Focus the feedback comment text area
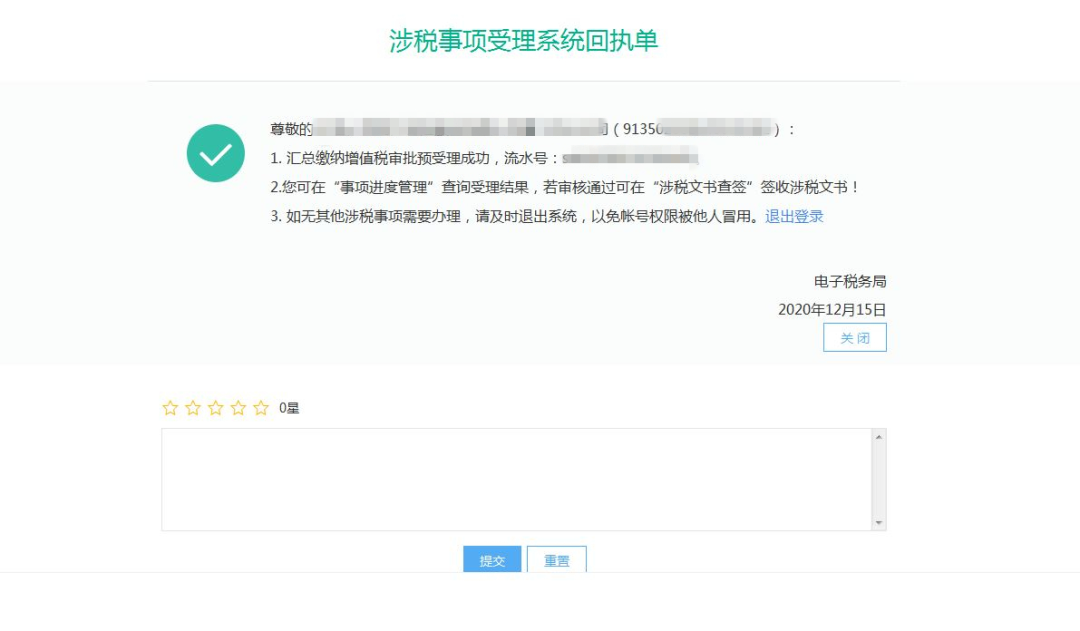Viewport: 1080px width, 631px height. tap(517, 479)
